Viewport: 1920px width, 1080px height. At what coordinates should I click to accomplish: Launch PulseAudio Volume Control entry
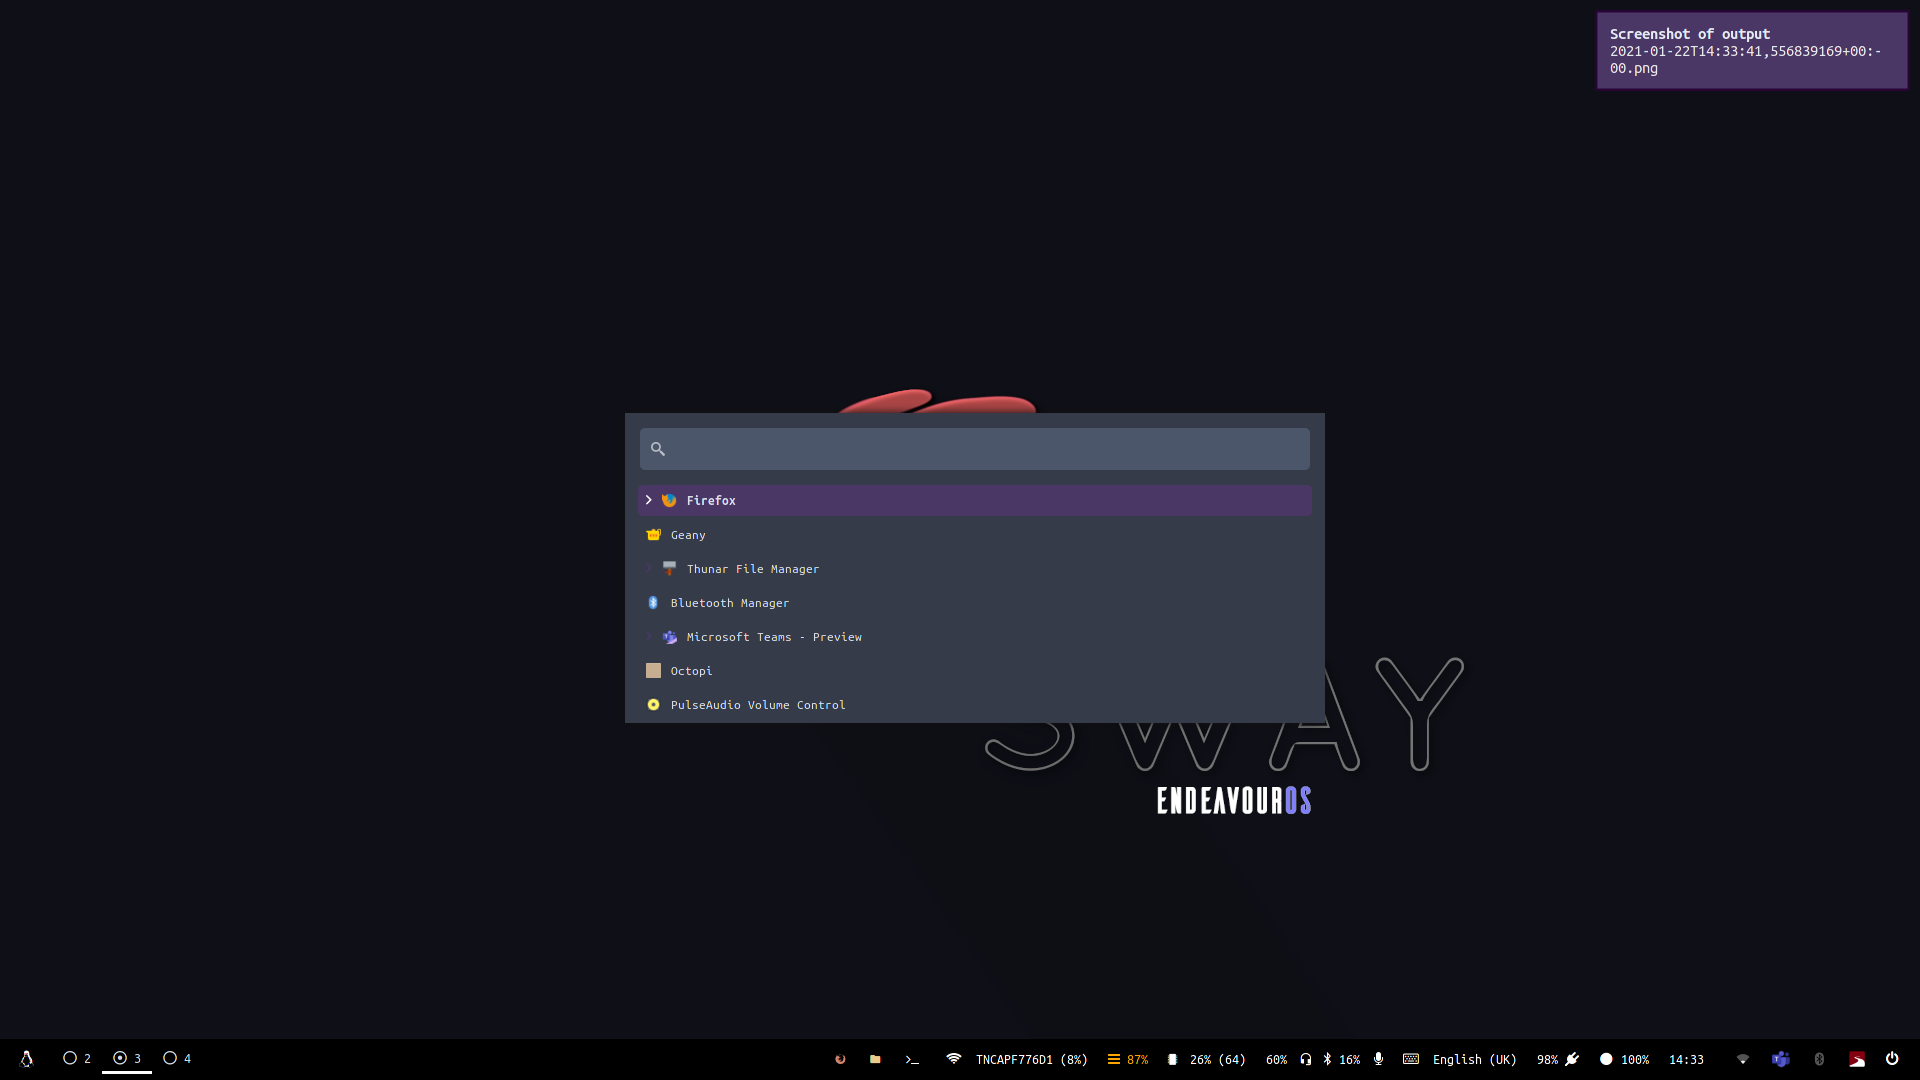click(x=757, y=705)
